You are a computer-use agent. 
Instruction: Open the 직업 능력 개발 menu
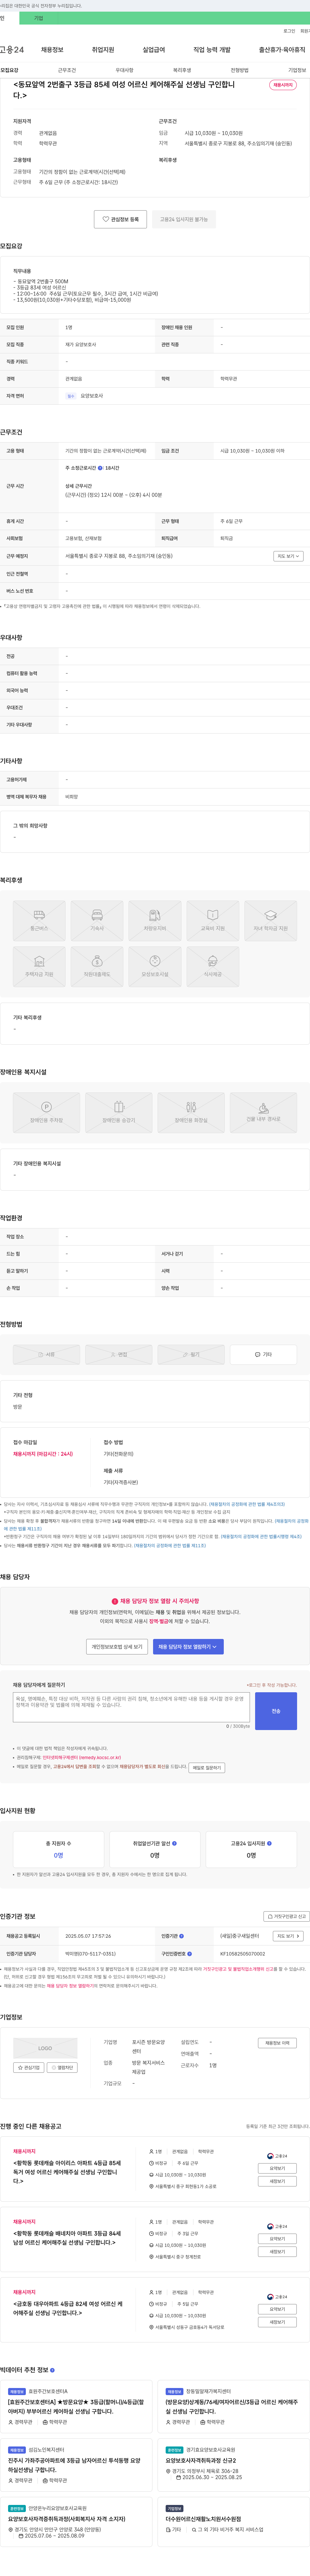pyautogui.click(x=212, y=49)
